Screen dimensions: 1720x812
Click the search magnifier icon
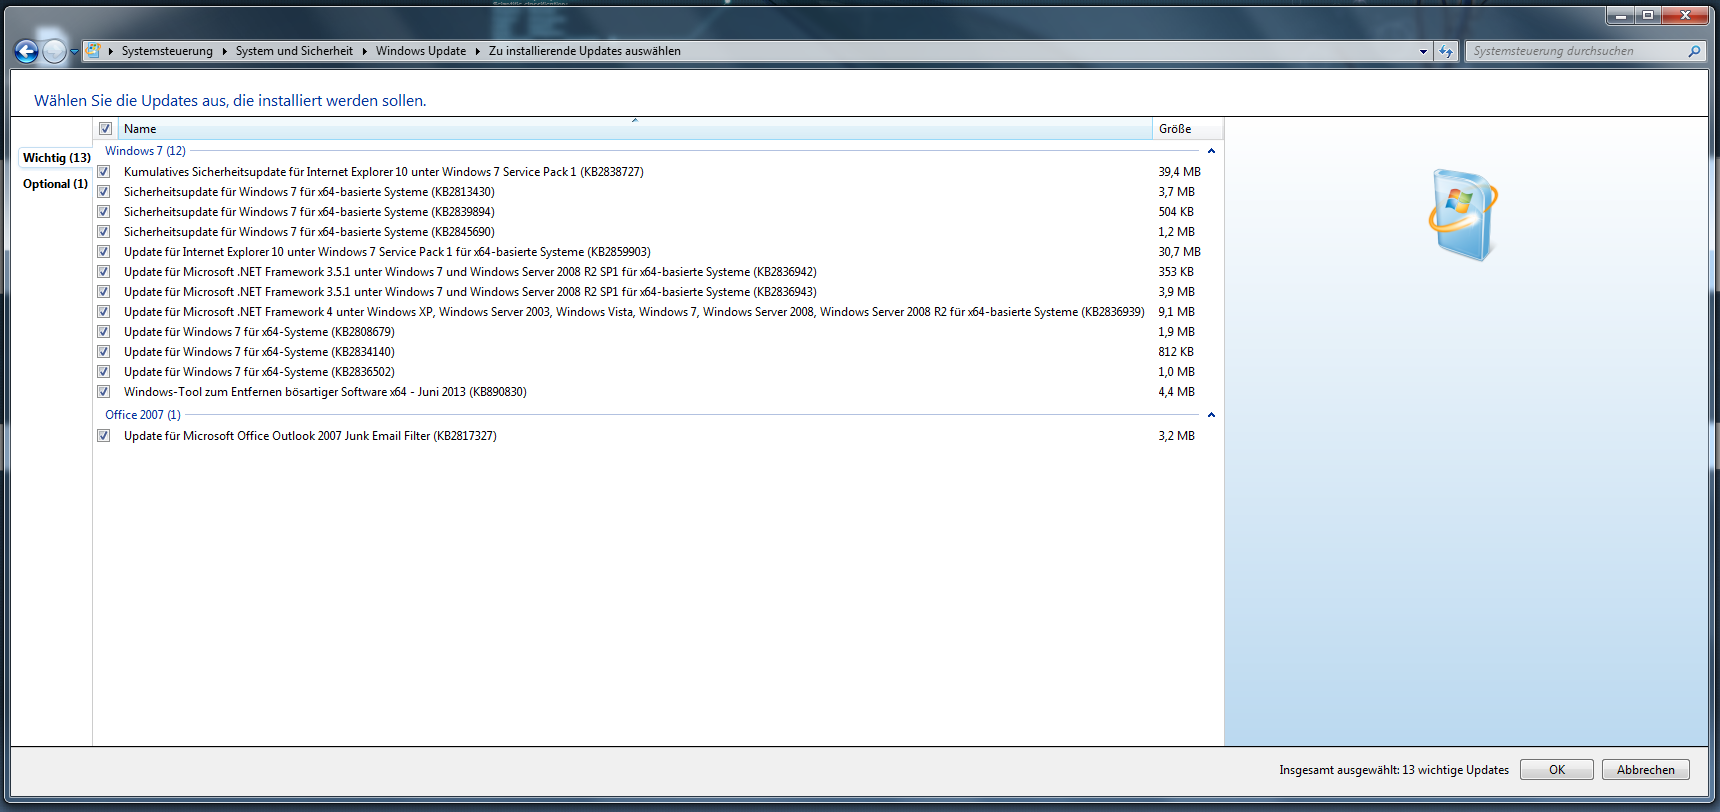pos(1694,51)
